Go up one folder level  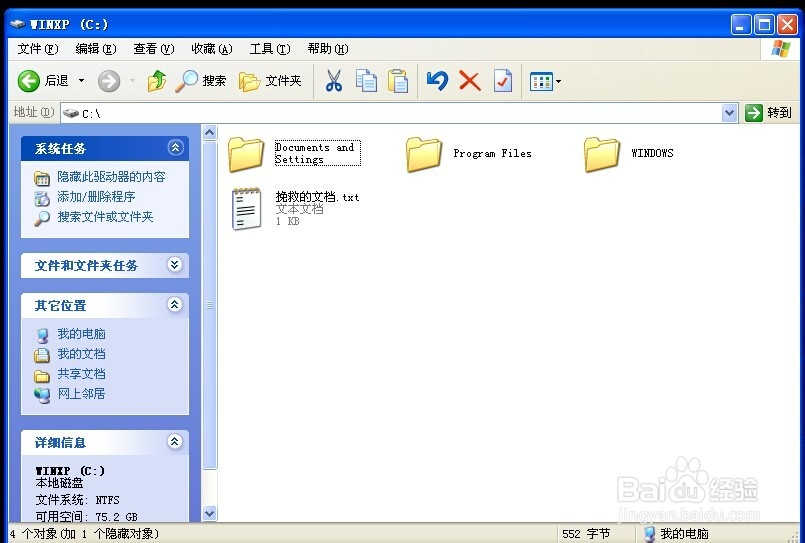coord(157,81)
